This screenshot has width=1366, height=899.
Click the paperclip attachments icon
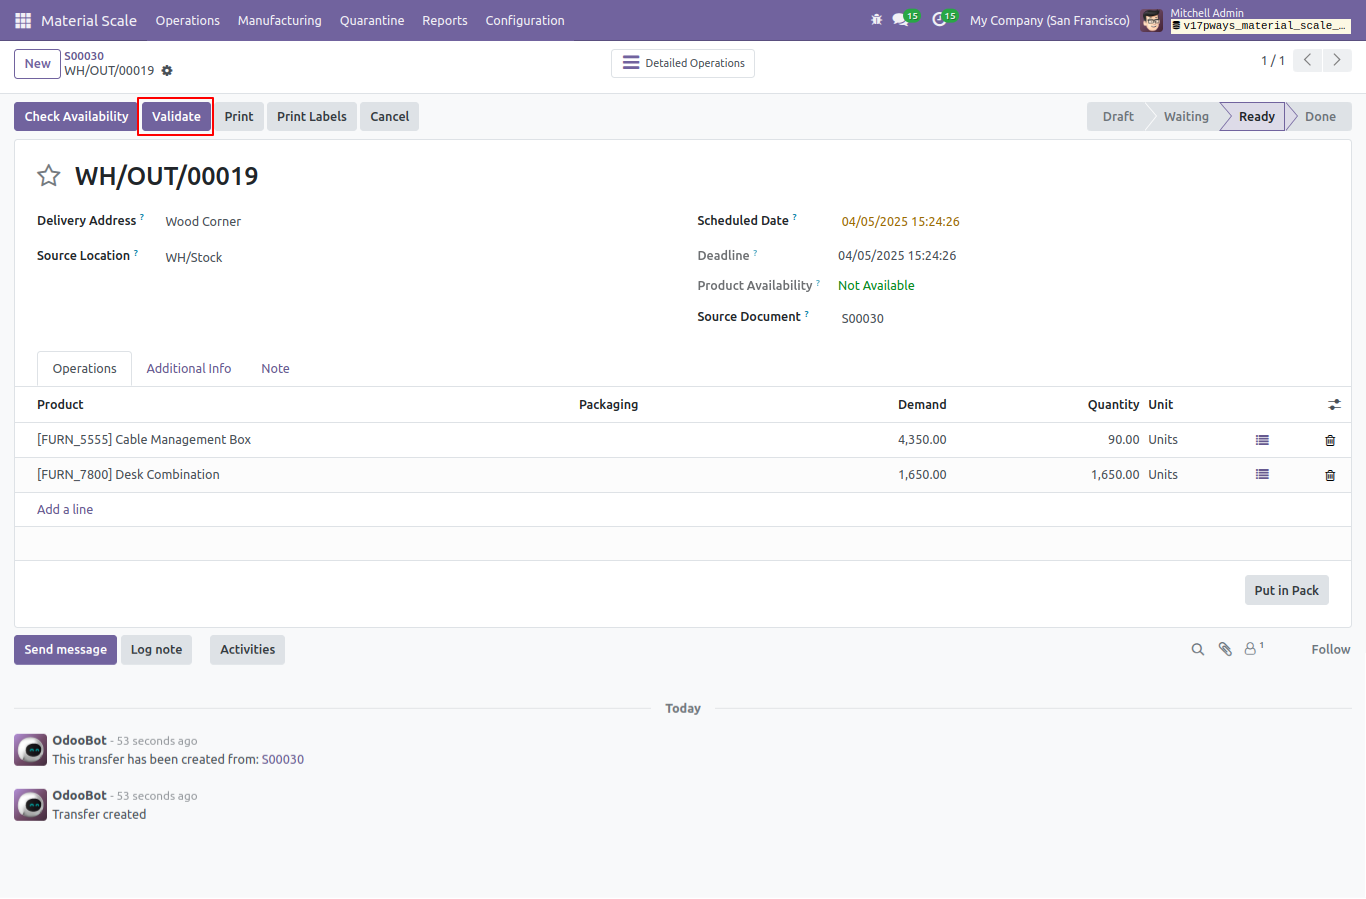1225,649
